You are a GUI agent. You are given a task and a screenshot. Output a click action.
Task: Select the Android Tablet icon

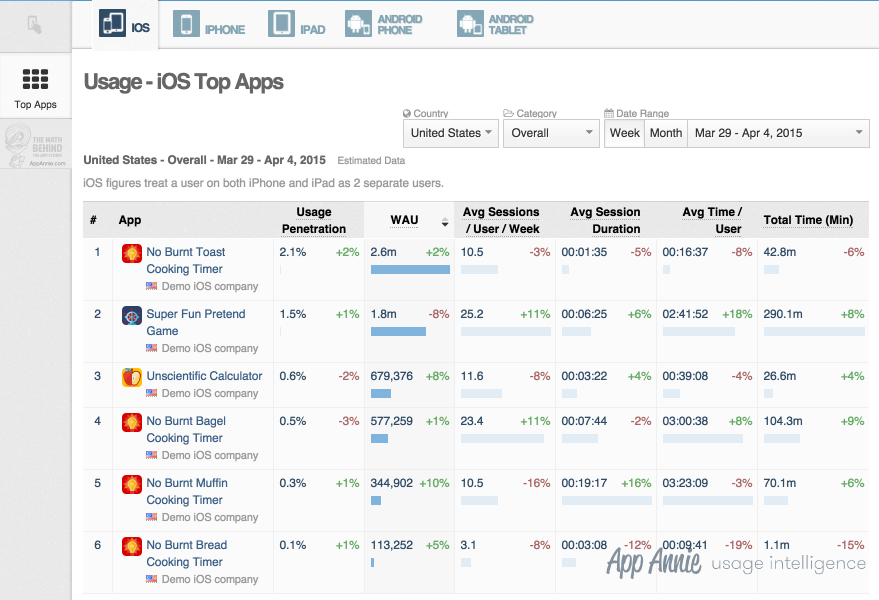tap(470, 24)
